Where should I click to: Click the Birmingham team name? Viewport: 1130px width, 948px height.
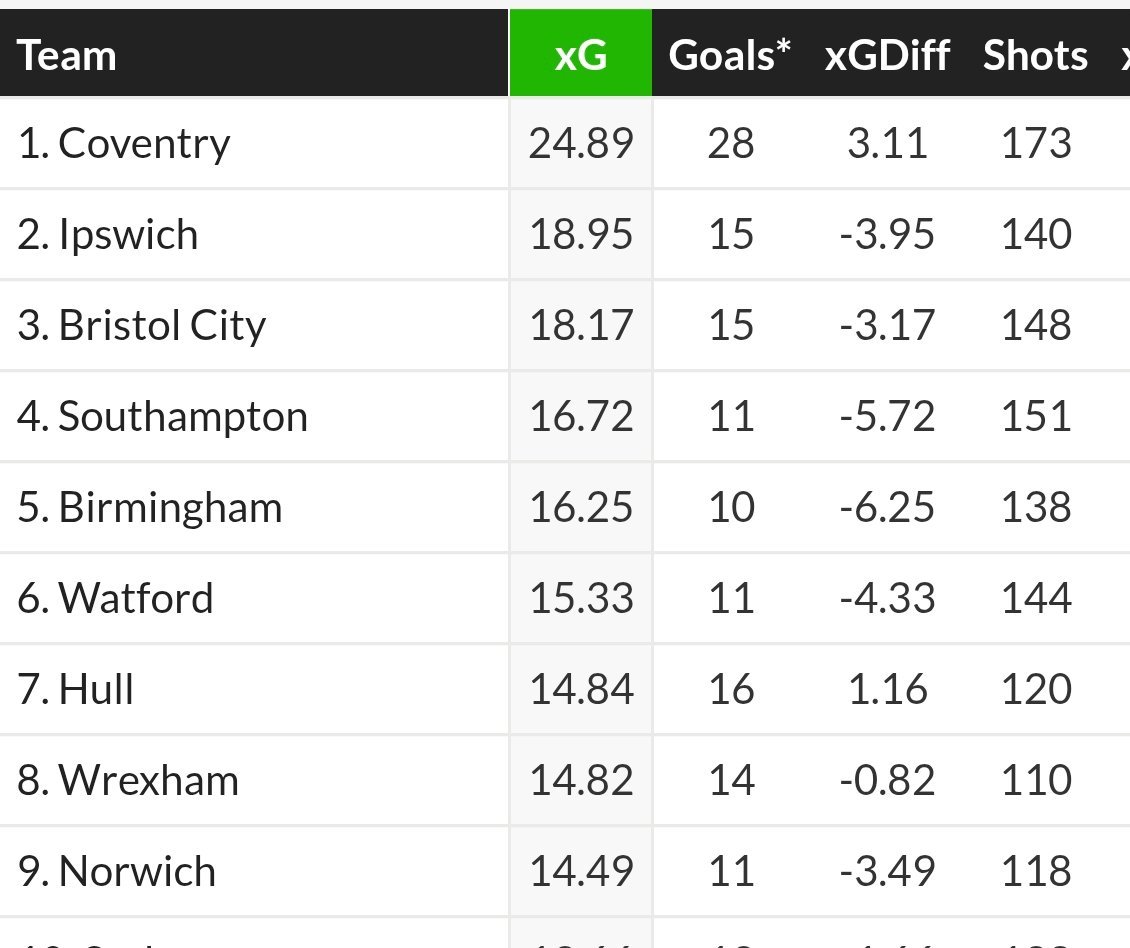(170, 508)
